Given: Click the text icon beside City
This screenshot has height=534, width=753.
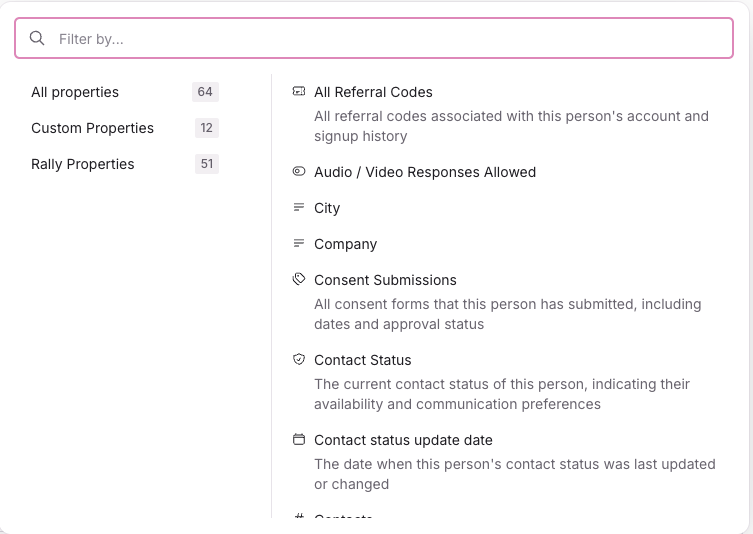Looking at the screenshot, I should 298,208.
